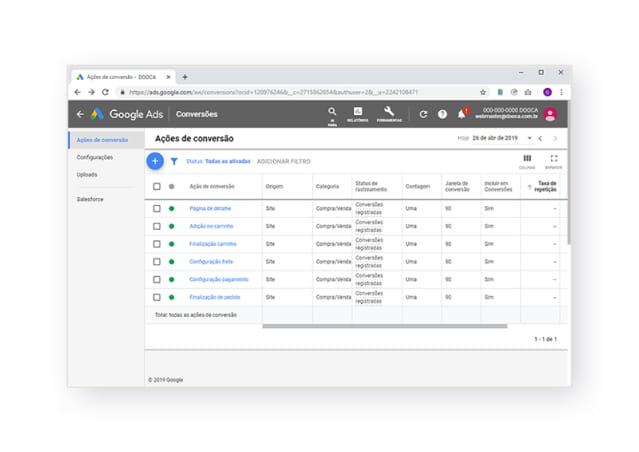This screenshot has width=639, height=452.
Task: Open the Finalização de pedido conversion link
Action: (x=214, y=297)
